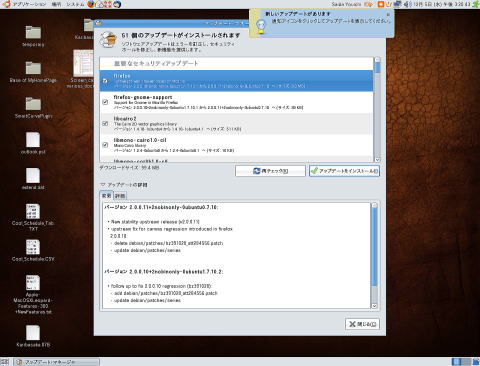
Task: Click the 閉じる close button
Action: pos(362,324)
